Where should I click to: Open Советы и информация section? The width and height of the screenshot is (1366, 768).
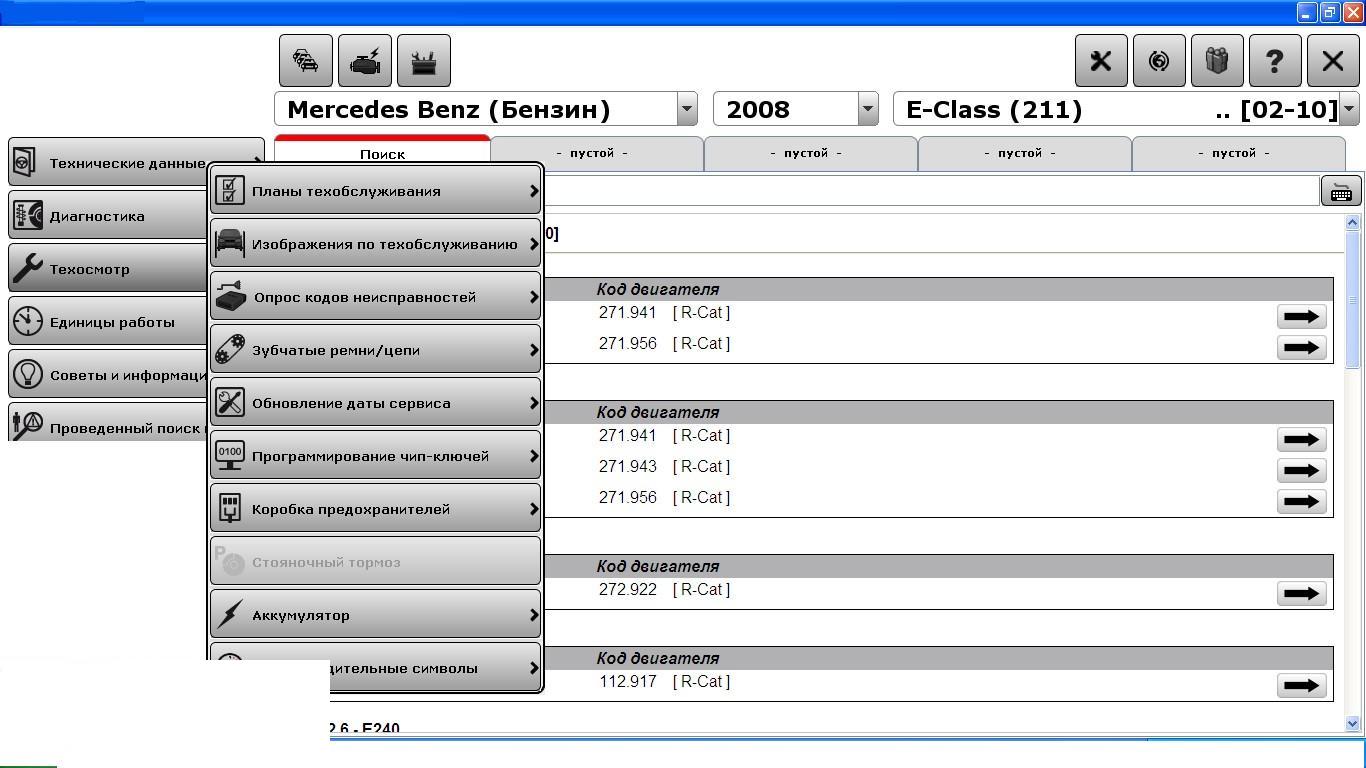108,374
